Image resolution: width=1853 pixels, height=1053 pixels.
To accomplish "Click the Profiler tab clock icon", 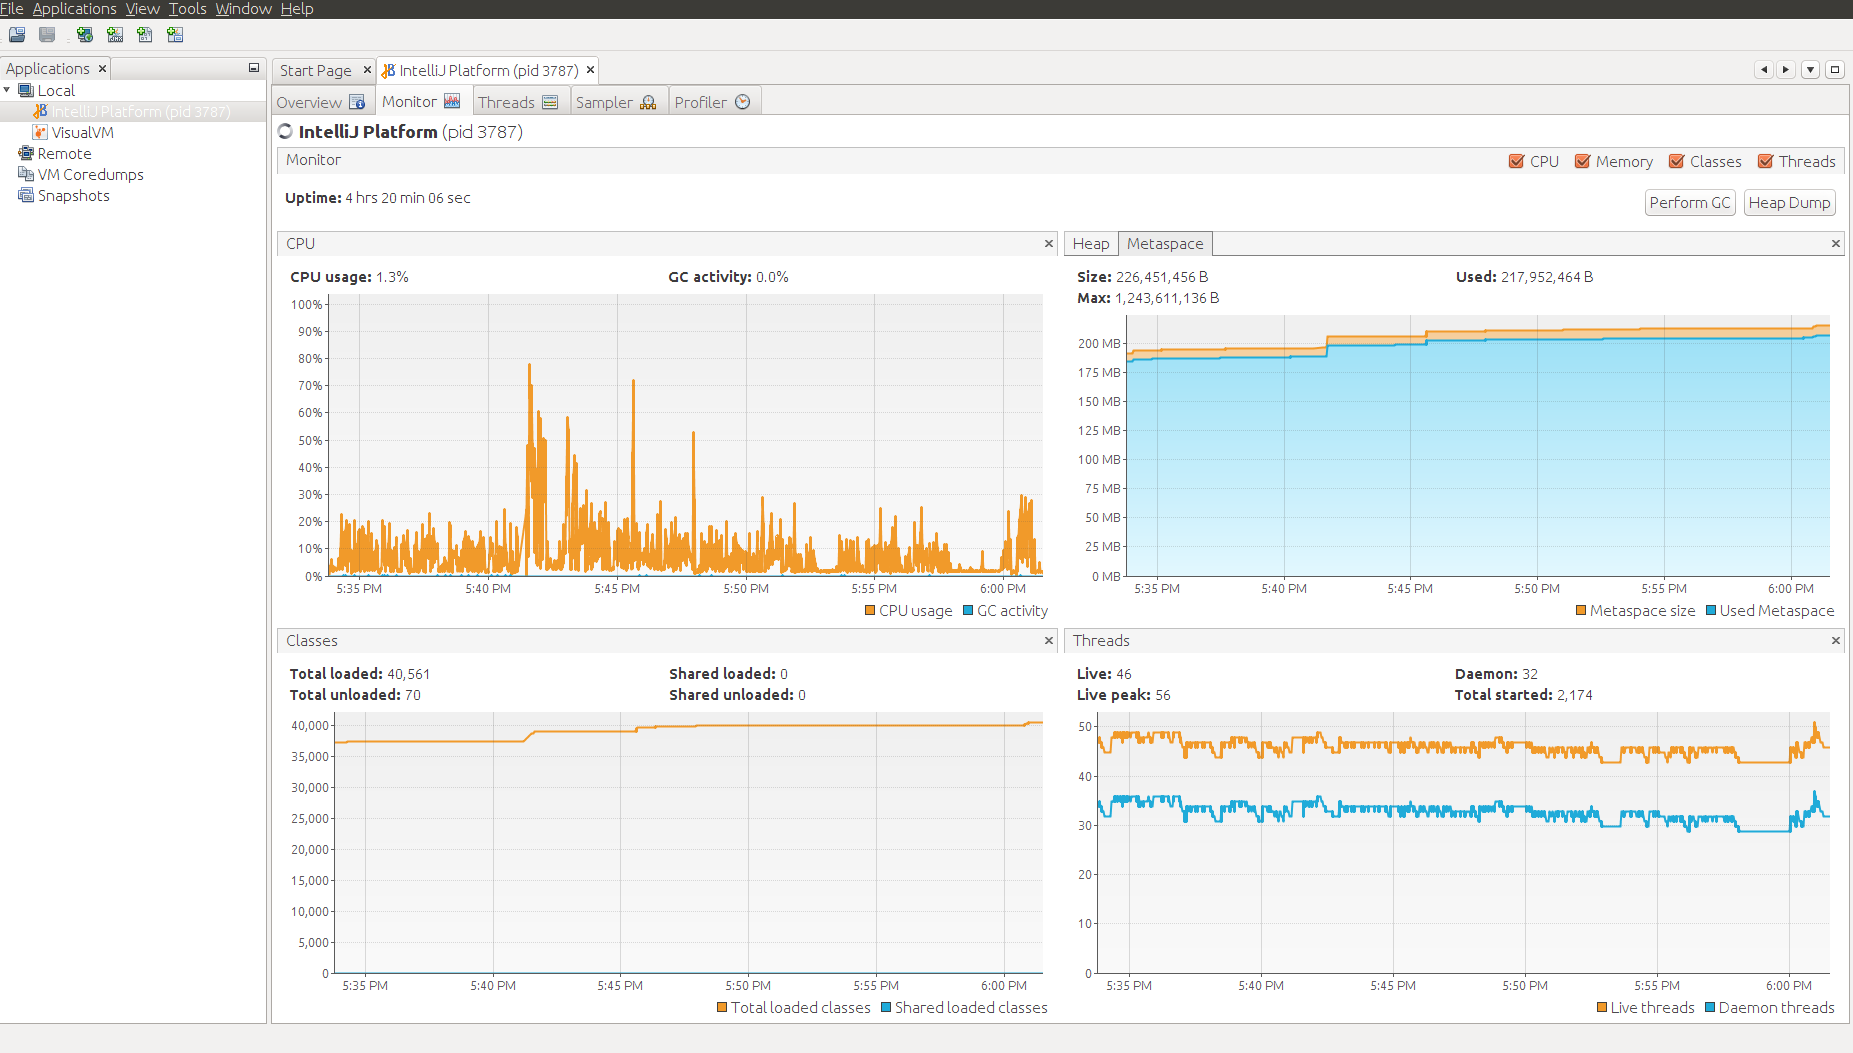I will click(743, 102).
